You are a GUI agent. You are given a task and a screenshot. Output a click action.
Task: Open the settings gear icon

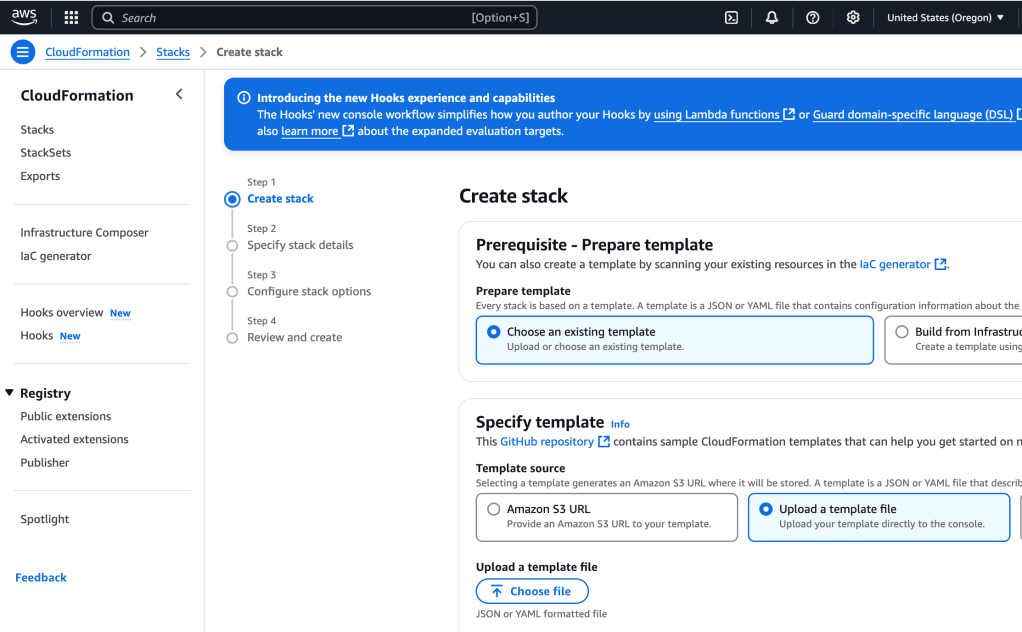853,17
